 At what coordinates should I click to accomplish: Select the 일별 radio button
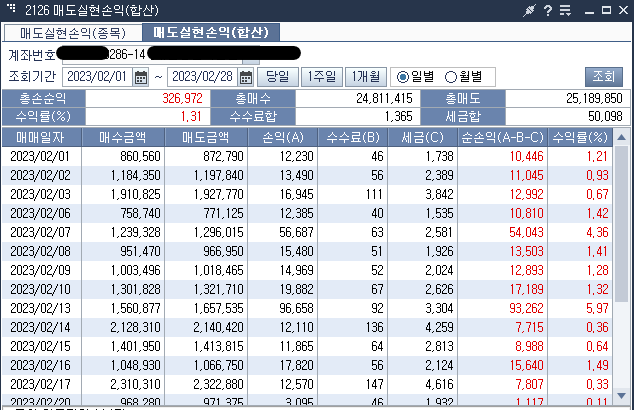(x=403, y=77)
